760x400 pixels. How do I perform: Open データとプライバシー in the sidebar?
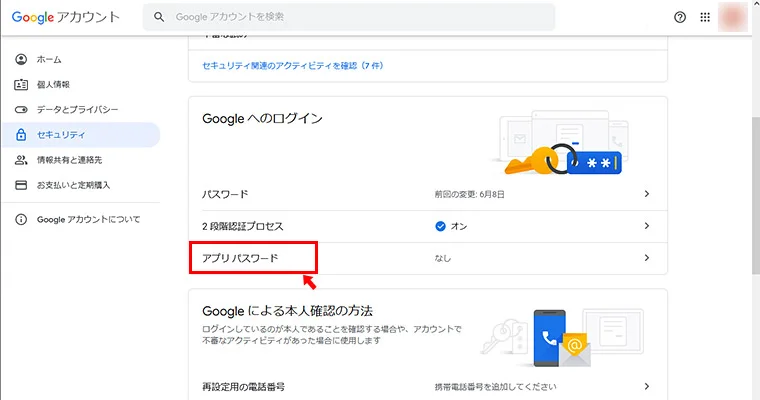pyautogui.click(x=80, y=110)
